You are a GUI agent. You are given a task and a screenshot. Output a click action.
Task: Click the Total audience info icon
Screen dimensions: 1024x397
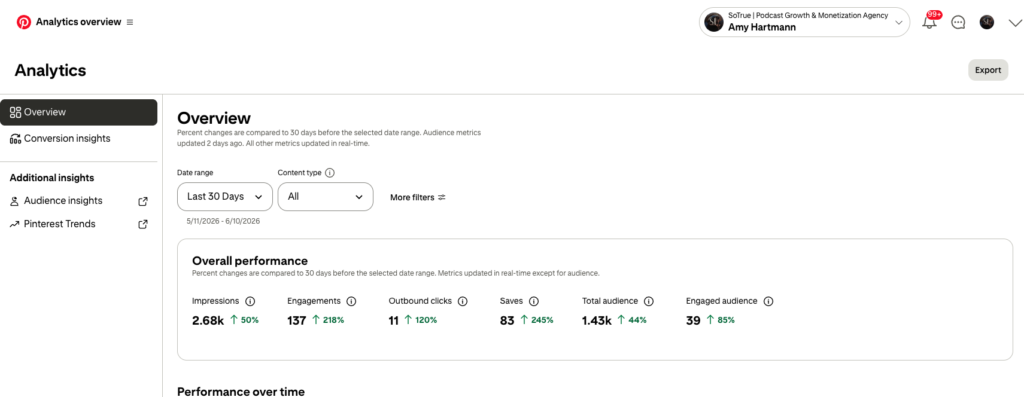[x=648, y=302]
